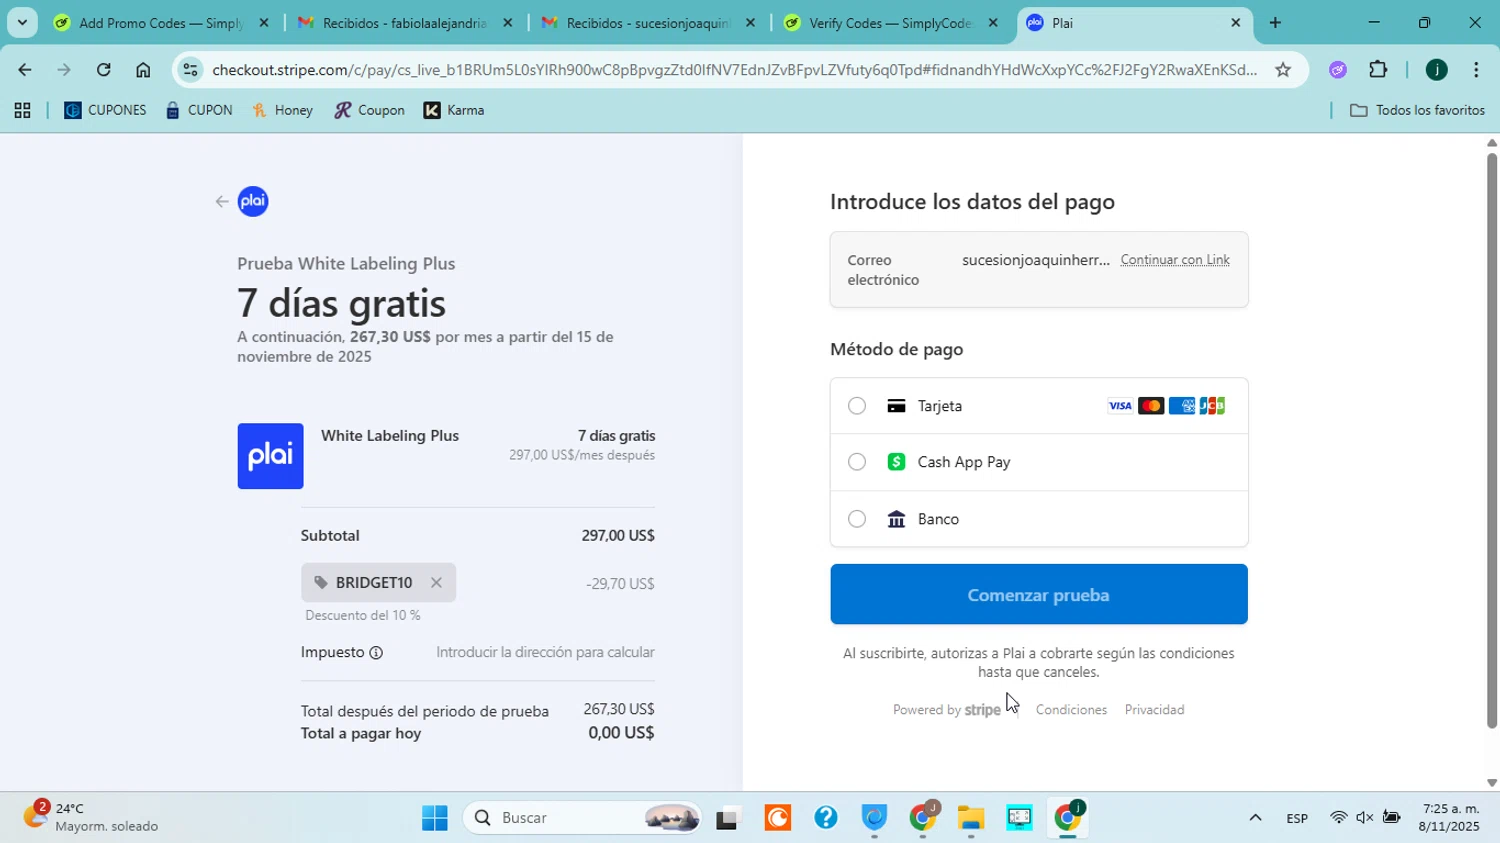Viewport: 1500px width, 843px height.
Task: Open Chrome three-dot menu
Action: [x=1476, y=70]
